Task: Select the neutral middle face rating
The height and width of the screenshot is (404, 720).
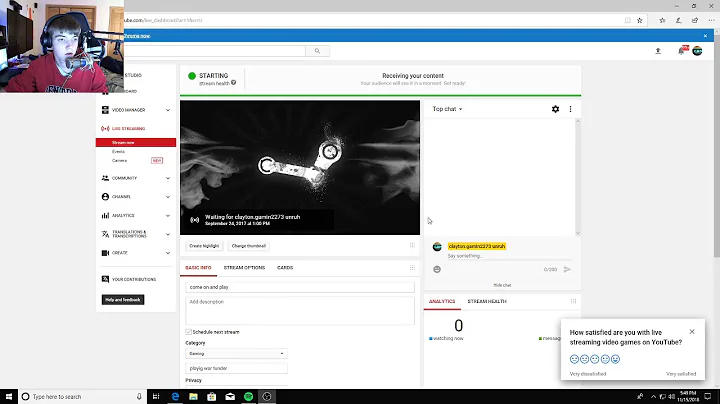Action: pos(595,359)
